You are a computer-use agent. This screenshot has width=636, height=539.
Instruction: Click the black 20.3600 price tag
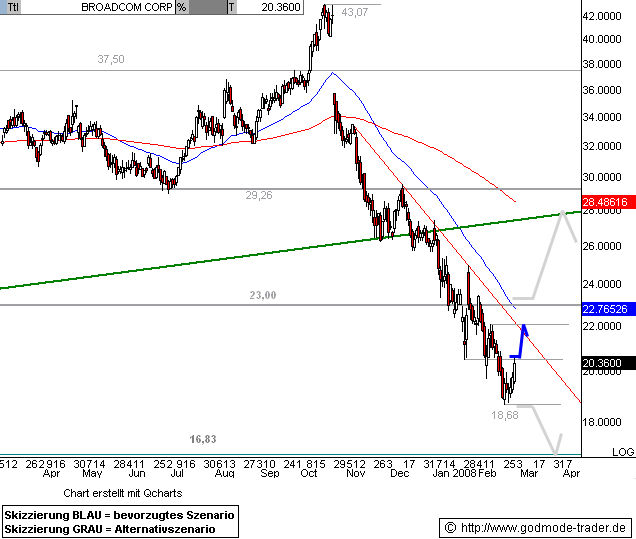[x=608, y=363]
